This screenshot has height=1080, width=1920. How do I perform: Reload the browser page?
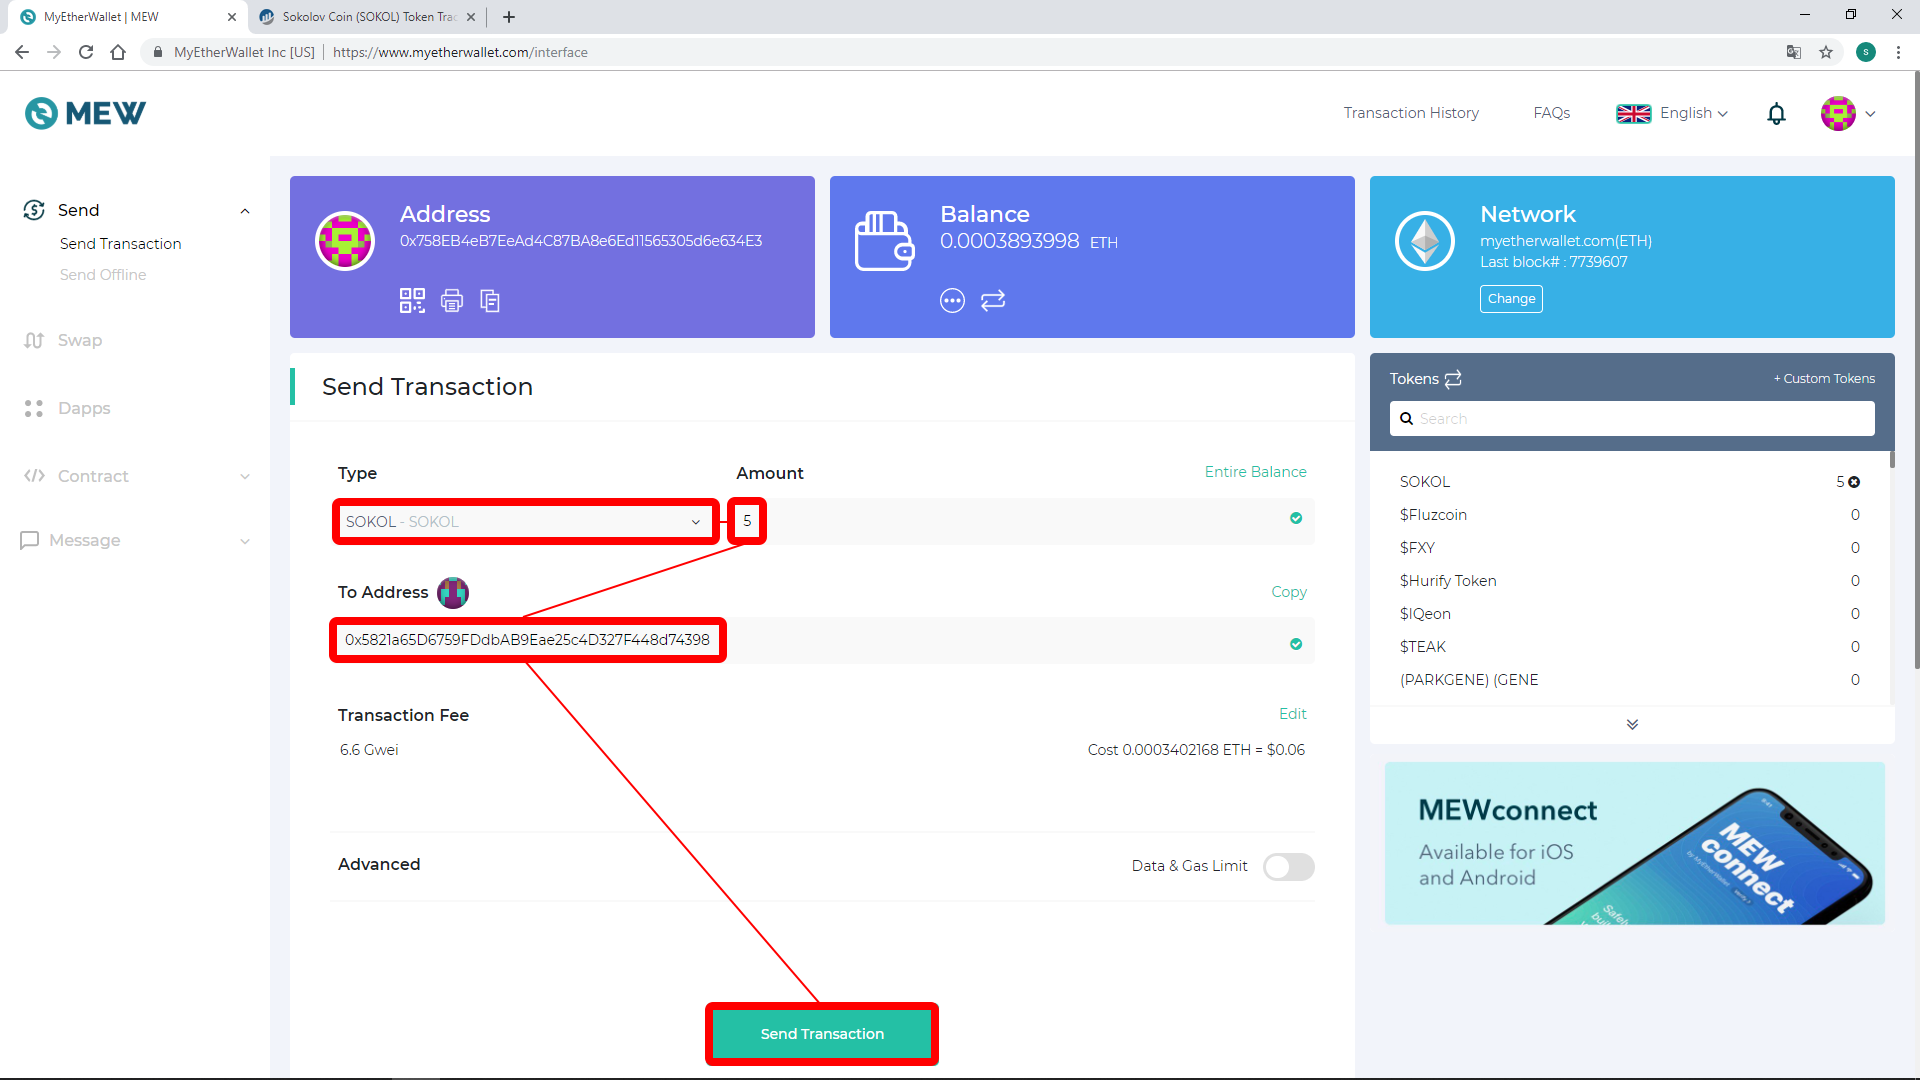(x=86, y=52)
